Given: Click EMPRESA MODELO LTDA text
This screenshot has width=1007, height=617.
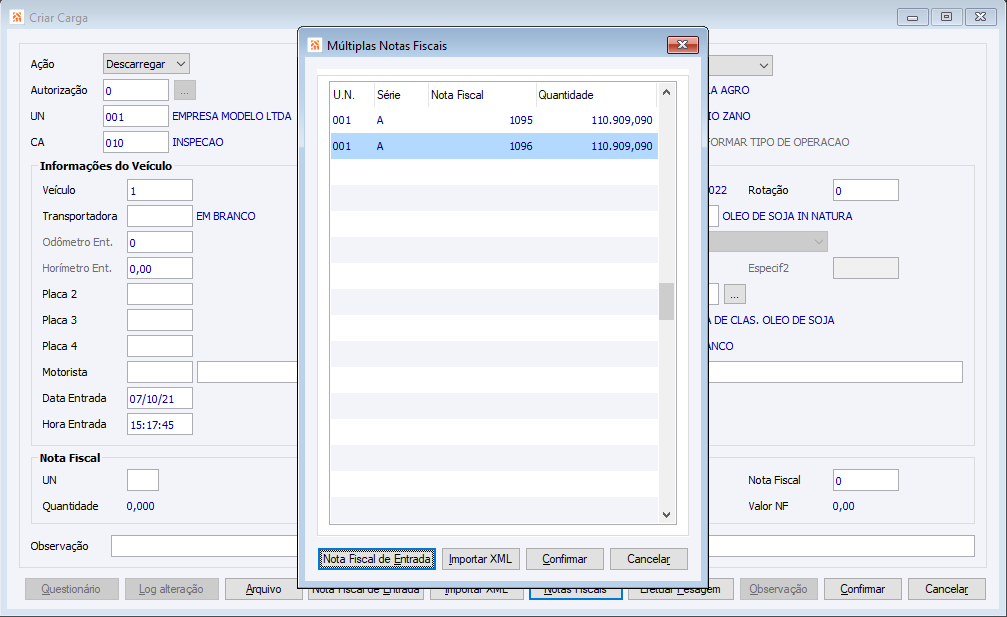Looking at the screenshot, I should point(232,116).
